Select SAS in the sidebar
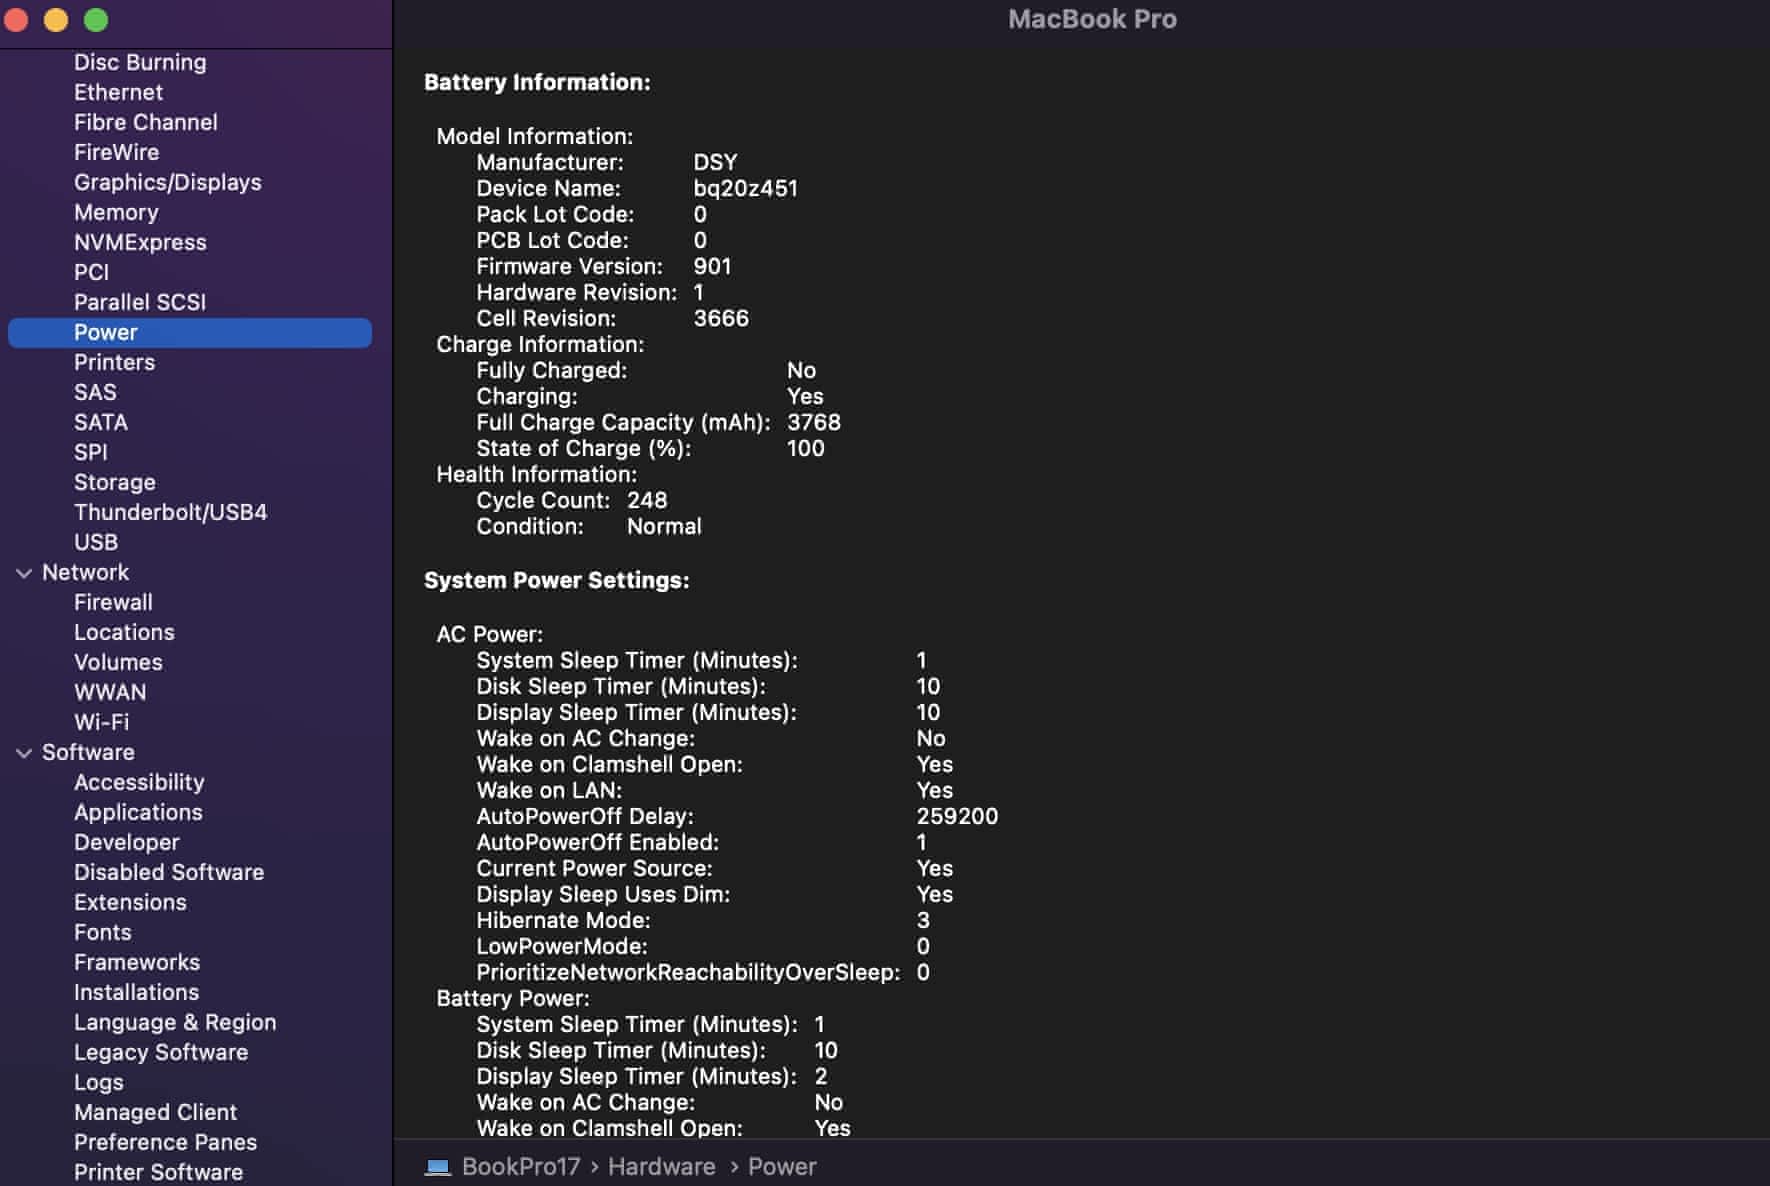The image size is (1770, 1186). click(95, 392)
